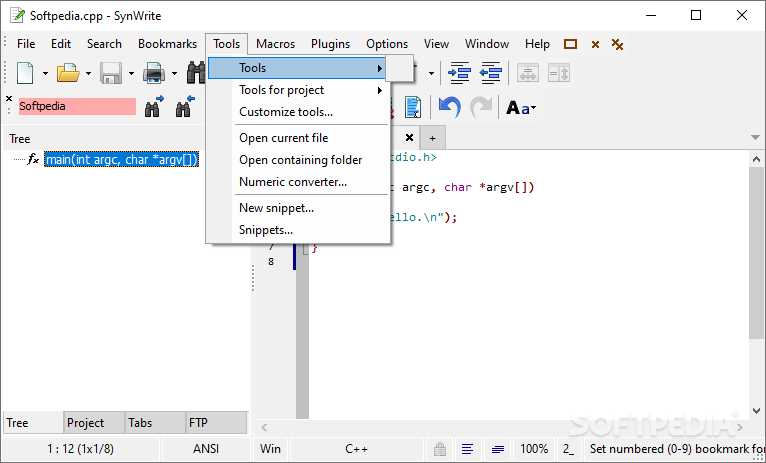Open the Plugins menu

[331, 44]
